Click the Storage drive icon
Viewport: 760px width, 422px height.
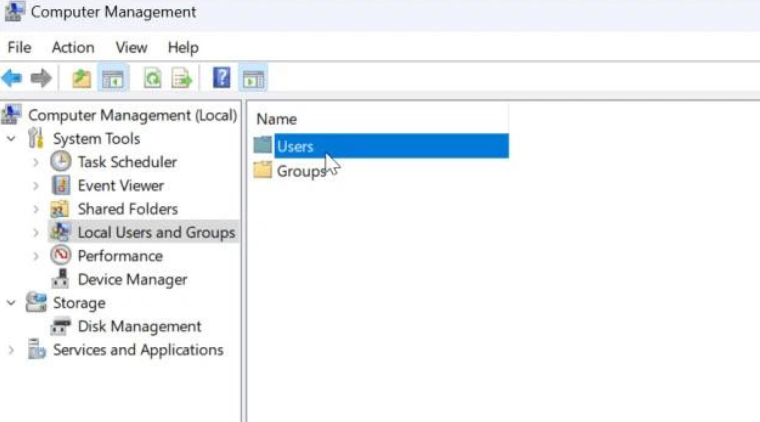pos(36,302)
